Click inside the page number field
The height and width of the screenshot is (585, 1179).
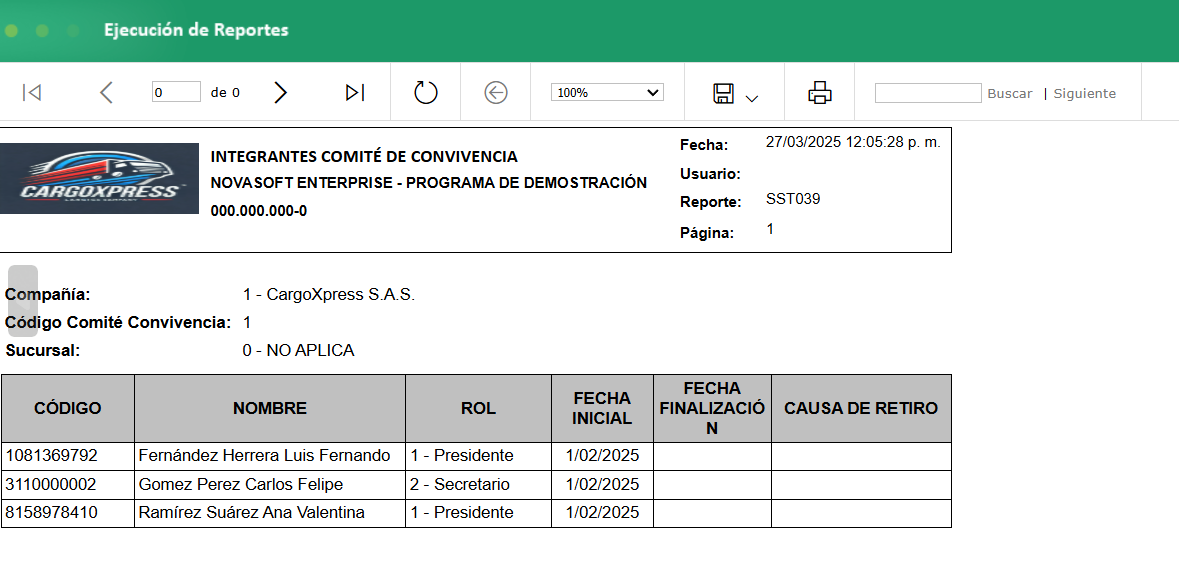click(x=176, y=91)
